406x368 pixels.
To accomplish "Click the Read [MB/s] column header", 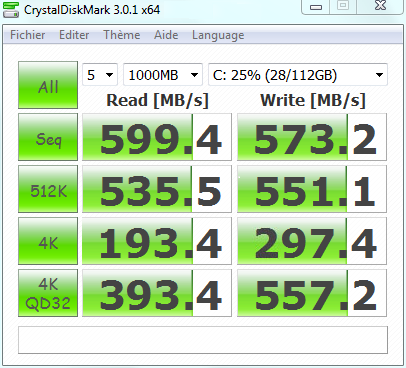I will 157,100.
